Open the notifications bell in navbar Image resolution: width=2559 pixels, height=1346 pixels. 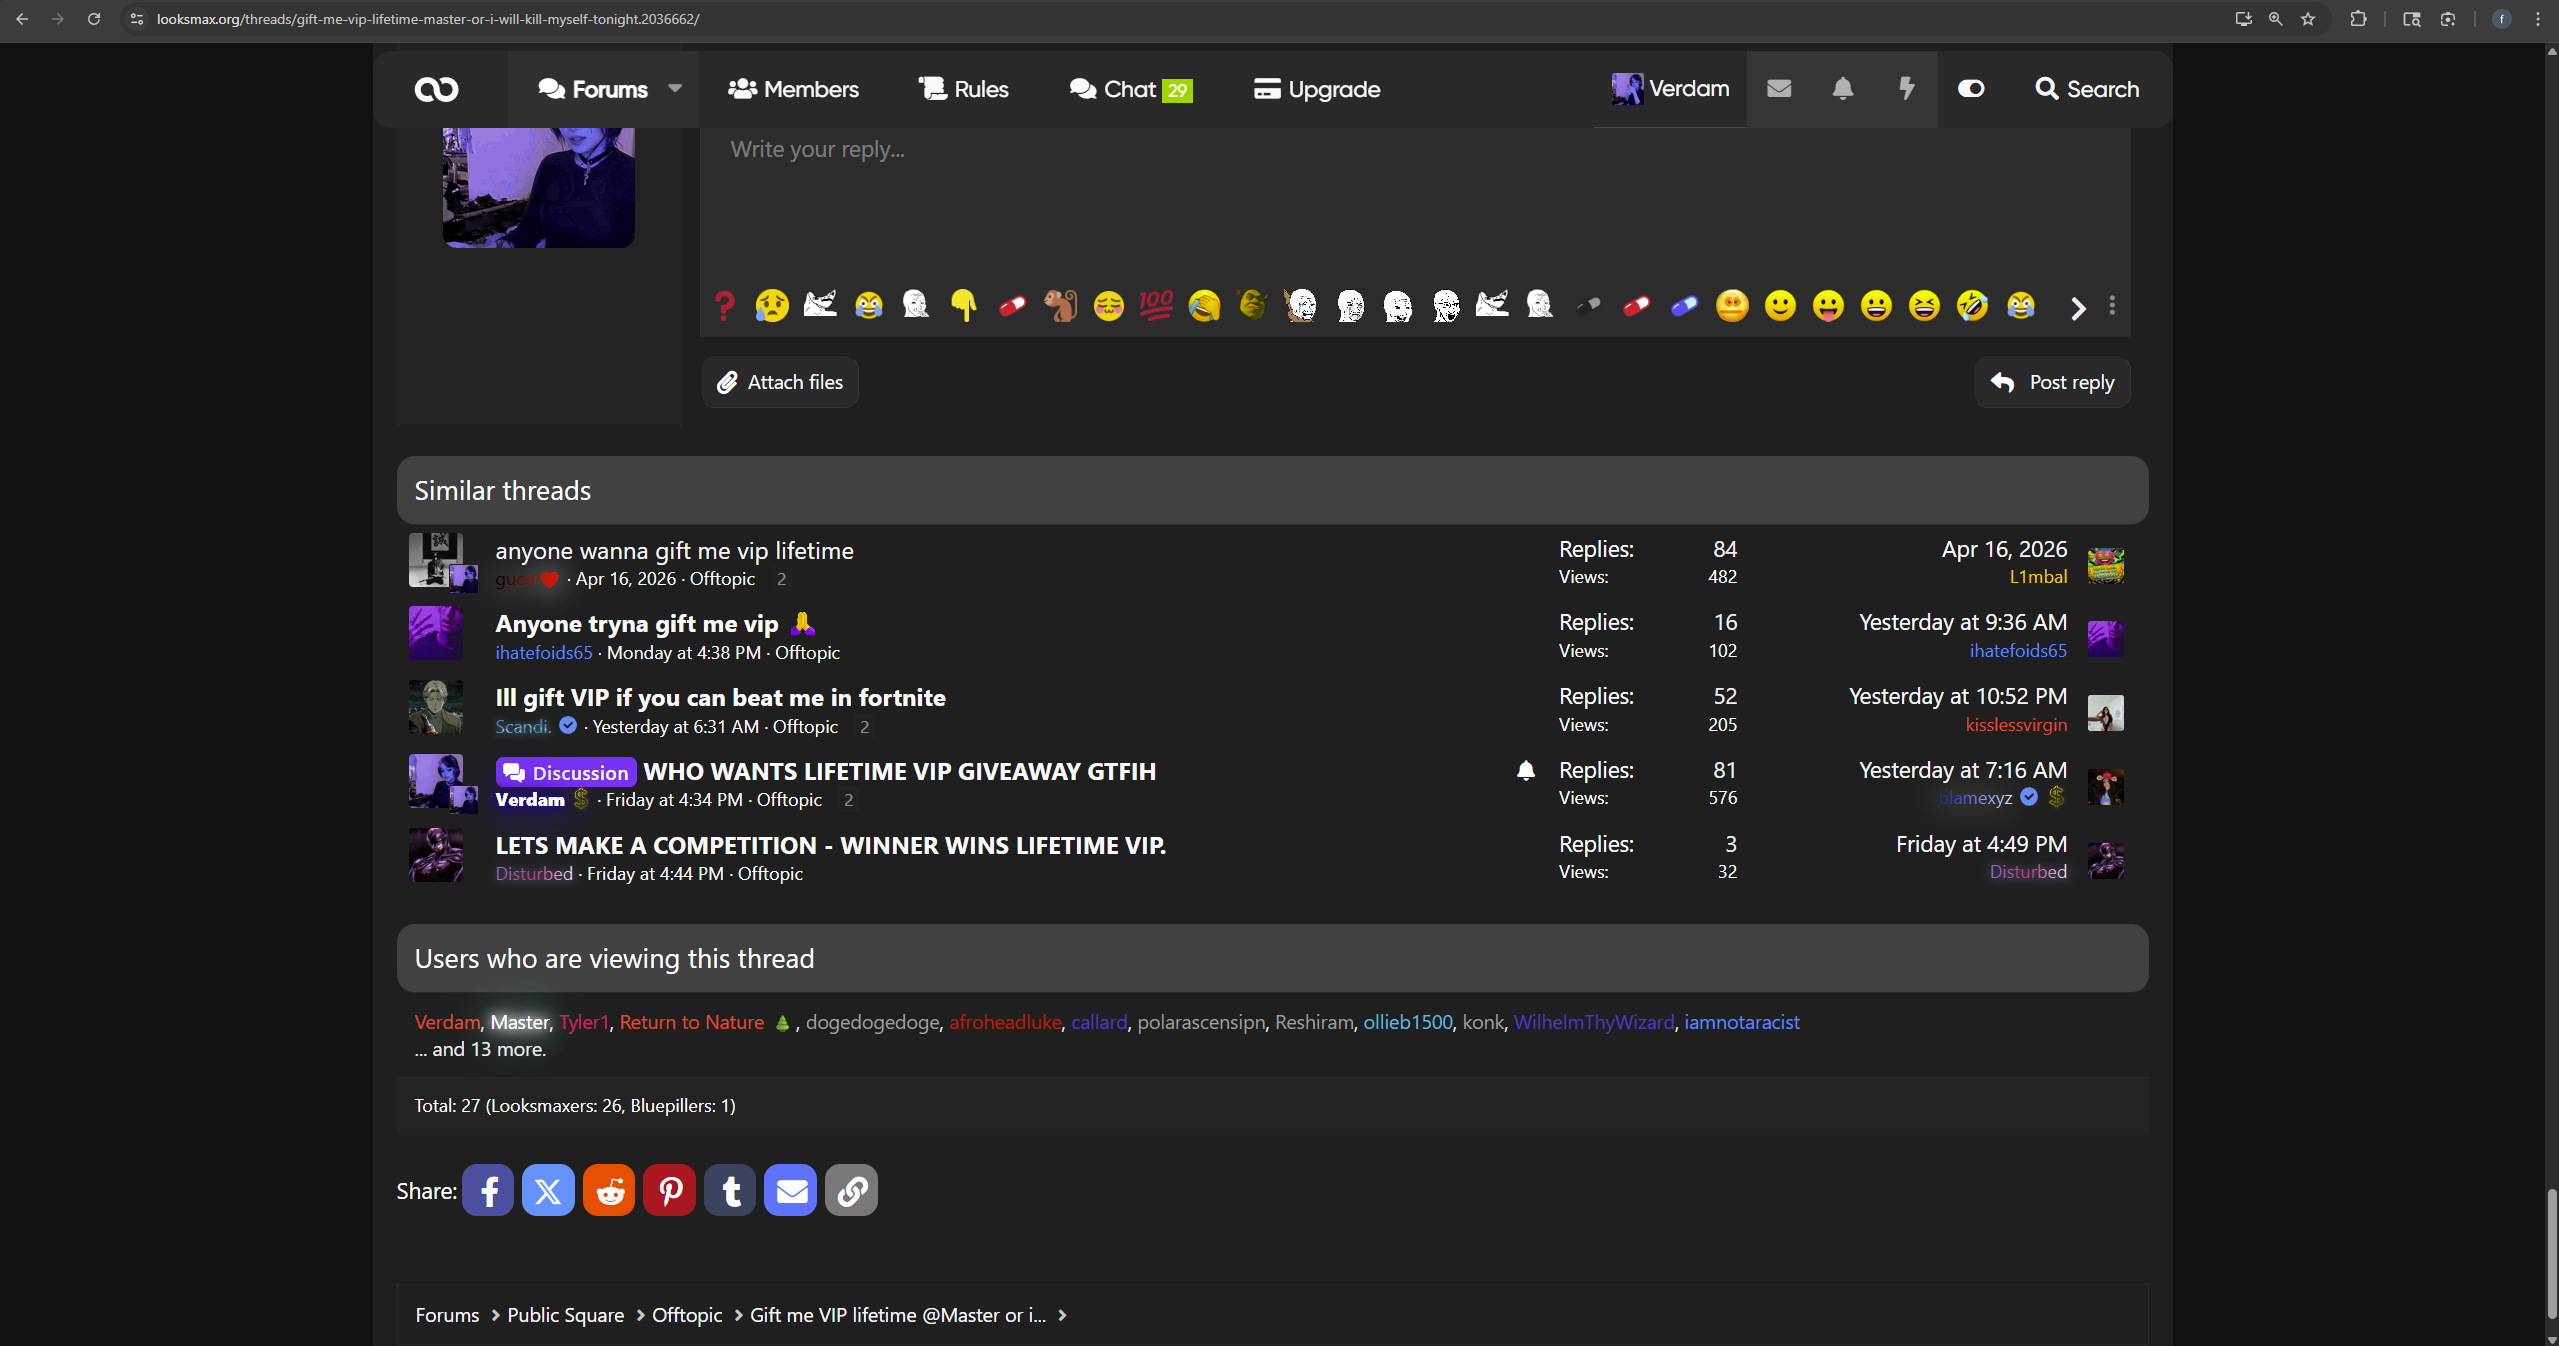tap(1842, 89)
